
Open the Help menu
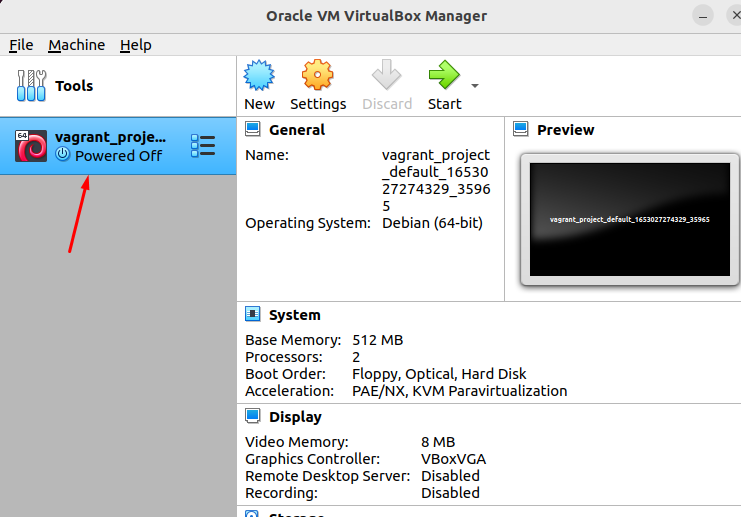(x=136, y=45)
